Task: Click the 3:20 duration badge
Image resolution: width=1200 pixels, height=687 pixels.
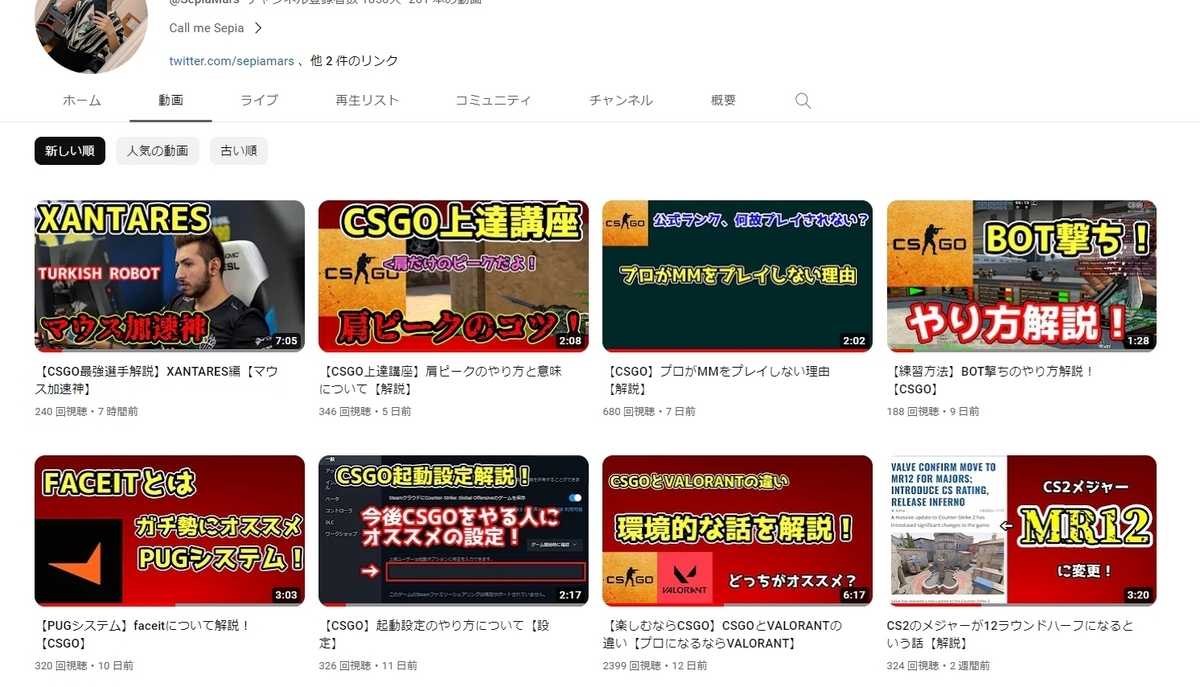Action: (x=1138, y=595)
